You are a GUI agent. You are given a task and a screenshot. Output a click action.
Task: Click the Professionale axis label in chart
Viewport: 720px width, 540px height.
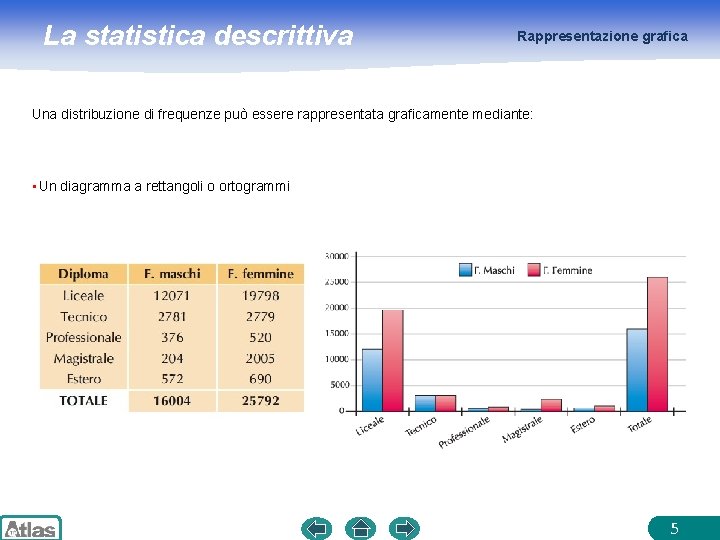point(464,432)
